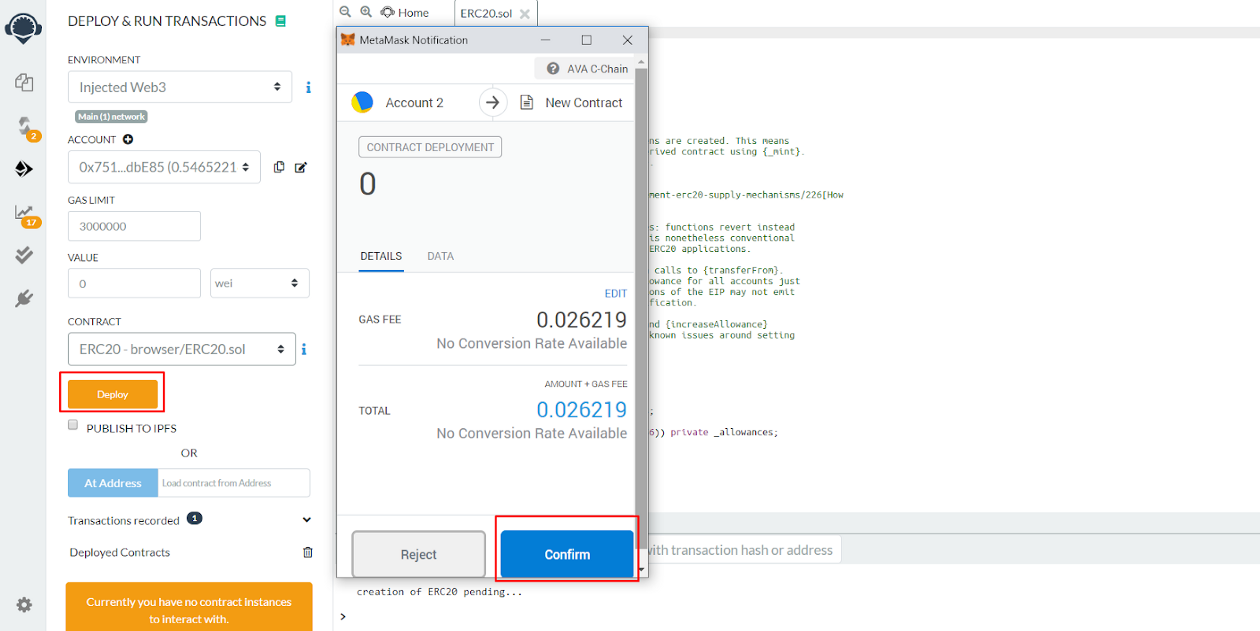Click EDIT link for the gas fee

pyautogui.click(x=615, y=293)
